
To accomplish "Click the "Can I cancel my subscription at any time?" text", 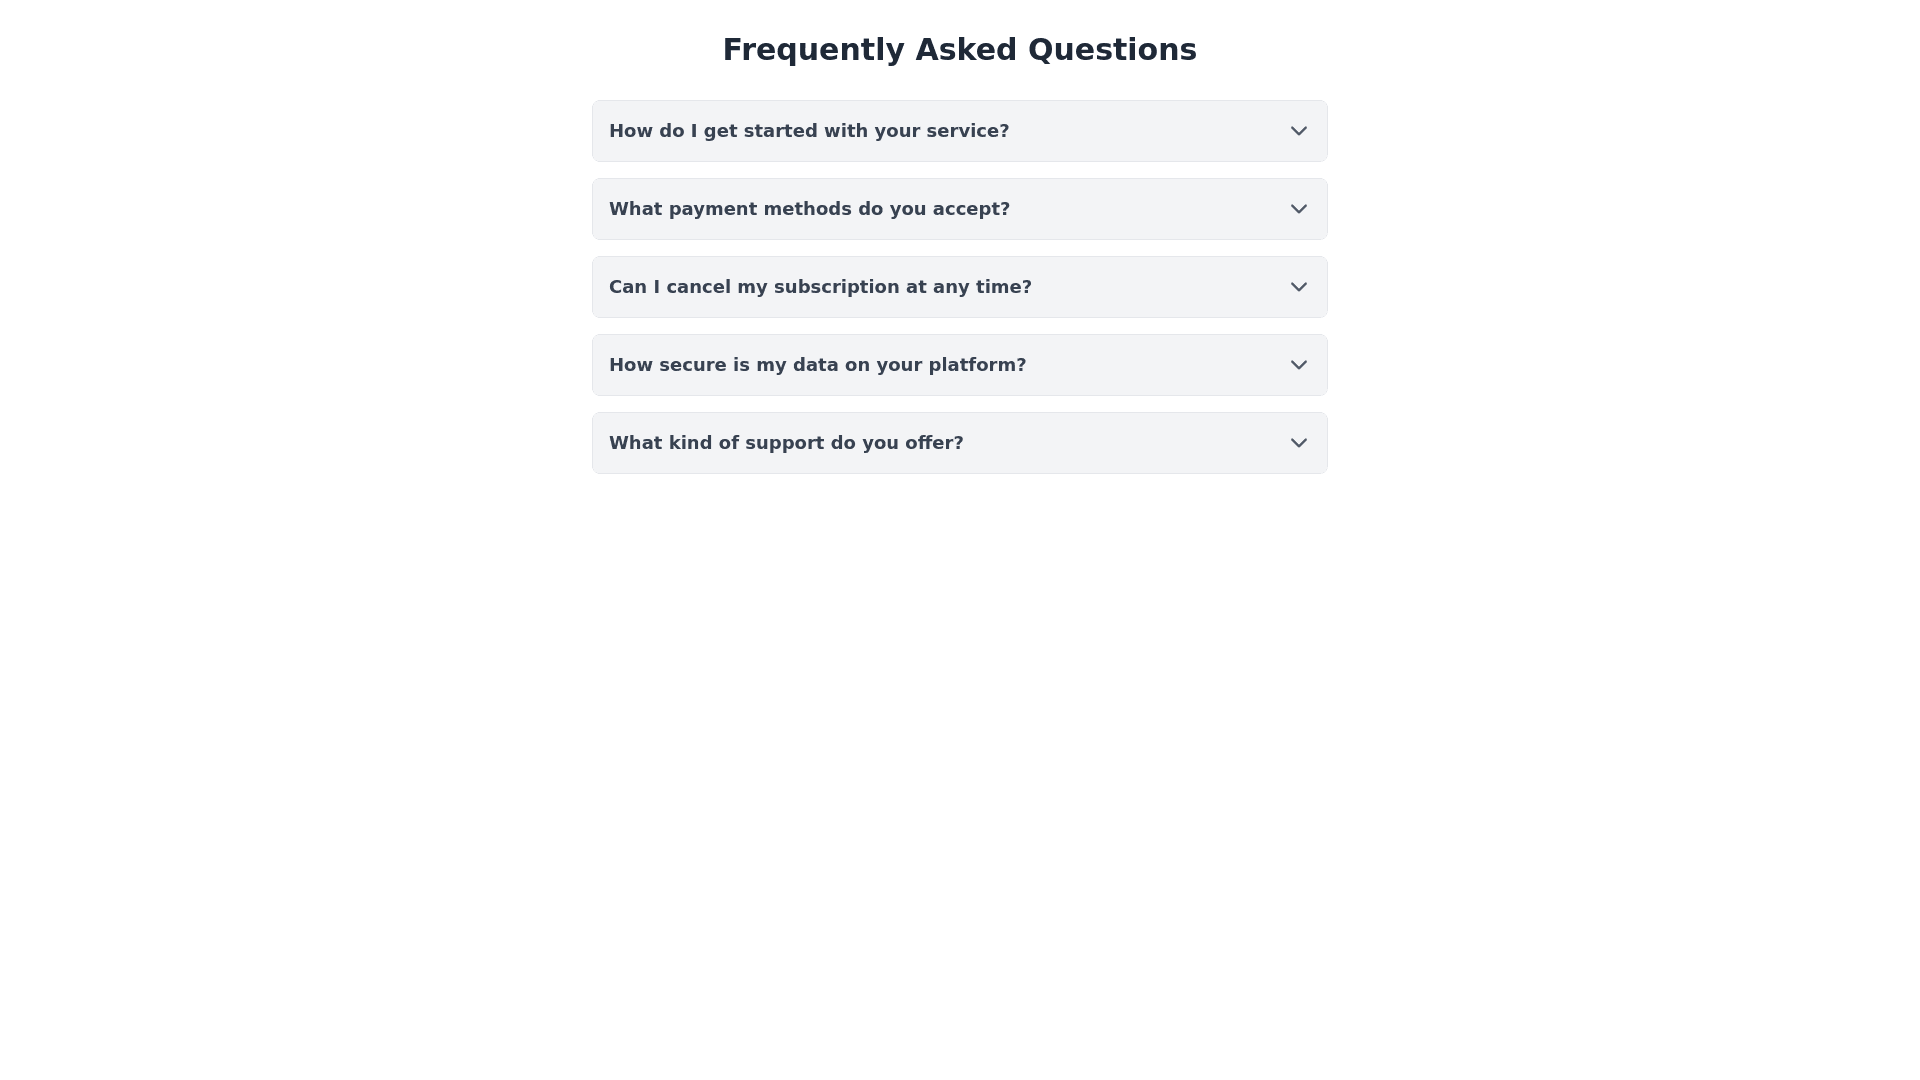I will [820, 287].
